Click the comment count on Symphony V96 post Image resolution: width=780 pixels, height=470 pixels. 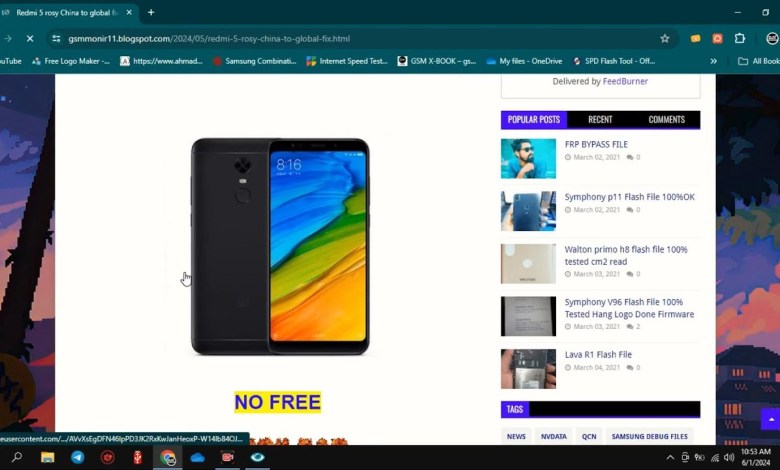click(633, 327)
